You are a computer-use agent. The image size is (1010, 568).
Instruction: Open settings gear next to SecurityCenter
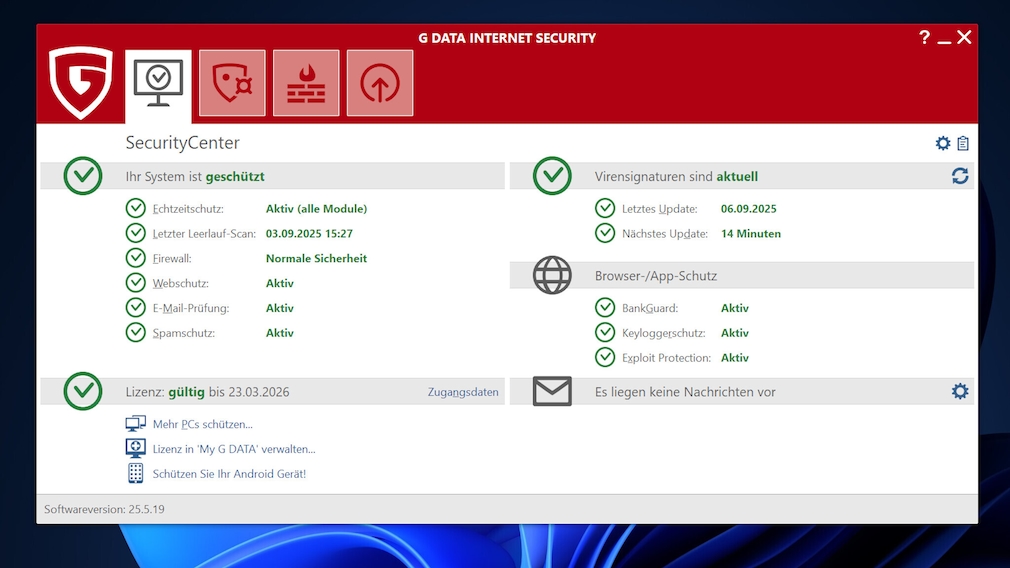(942, 143)
